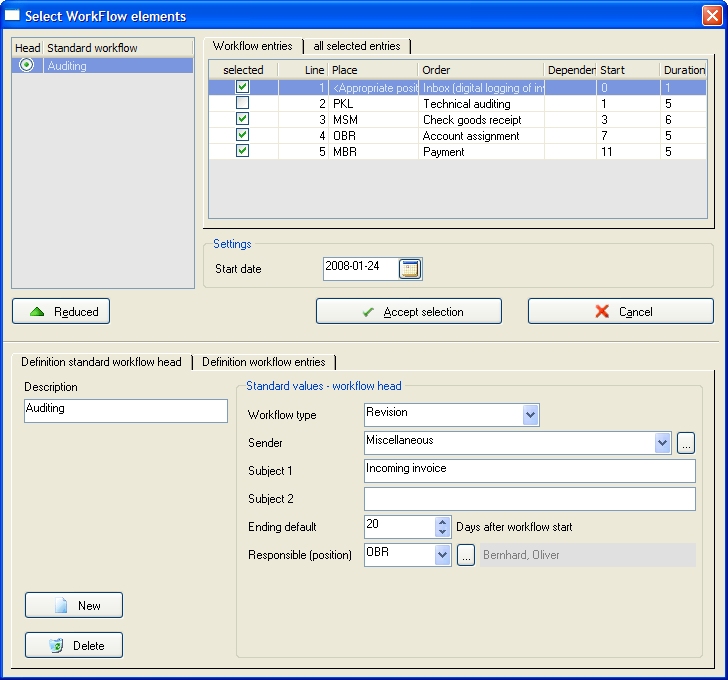Click the selected column header
This screenshot has width=728, height=680.
coord(243,70)
